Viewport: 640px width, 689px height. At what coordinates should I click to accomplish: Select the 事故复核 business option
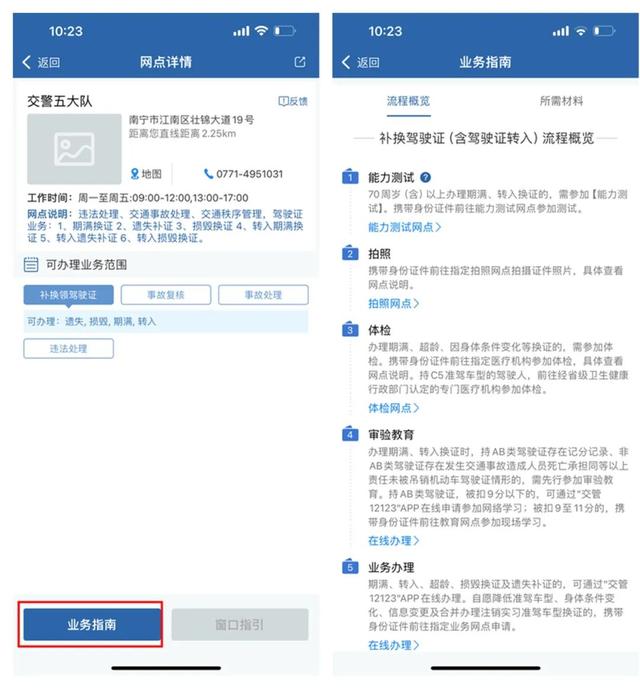pyautogui.click(x=166, y=295)
